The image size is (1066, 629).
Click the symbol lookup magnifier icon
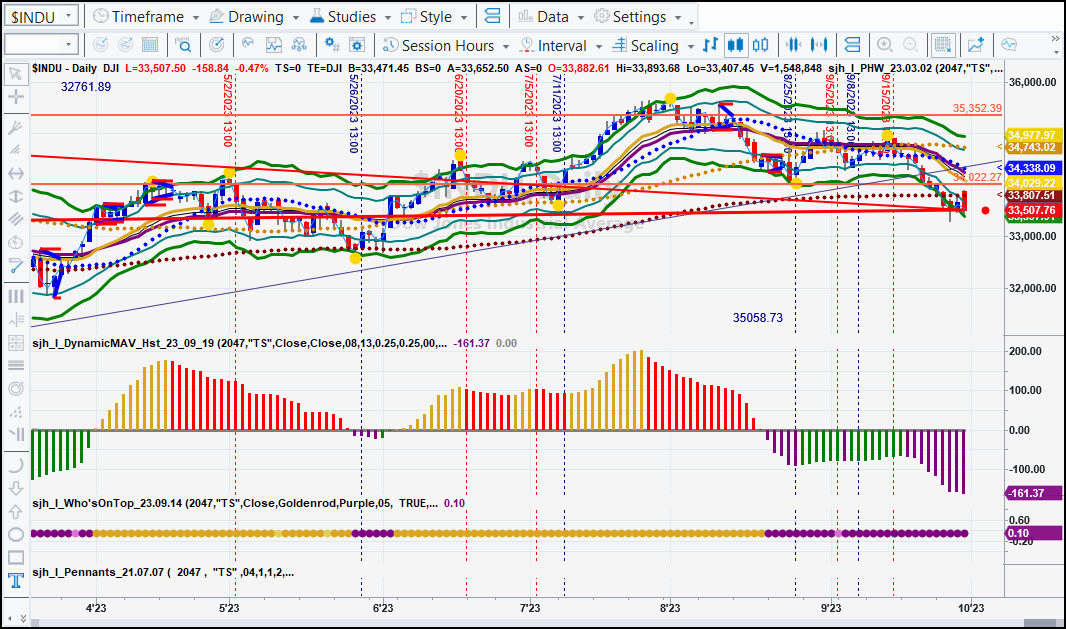(x=183, y=46)
